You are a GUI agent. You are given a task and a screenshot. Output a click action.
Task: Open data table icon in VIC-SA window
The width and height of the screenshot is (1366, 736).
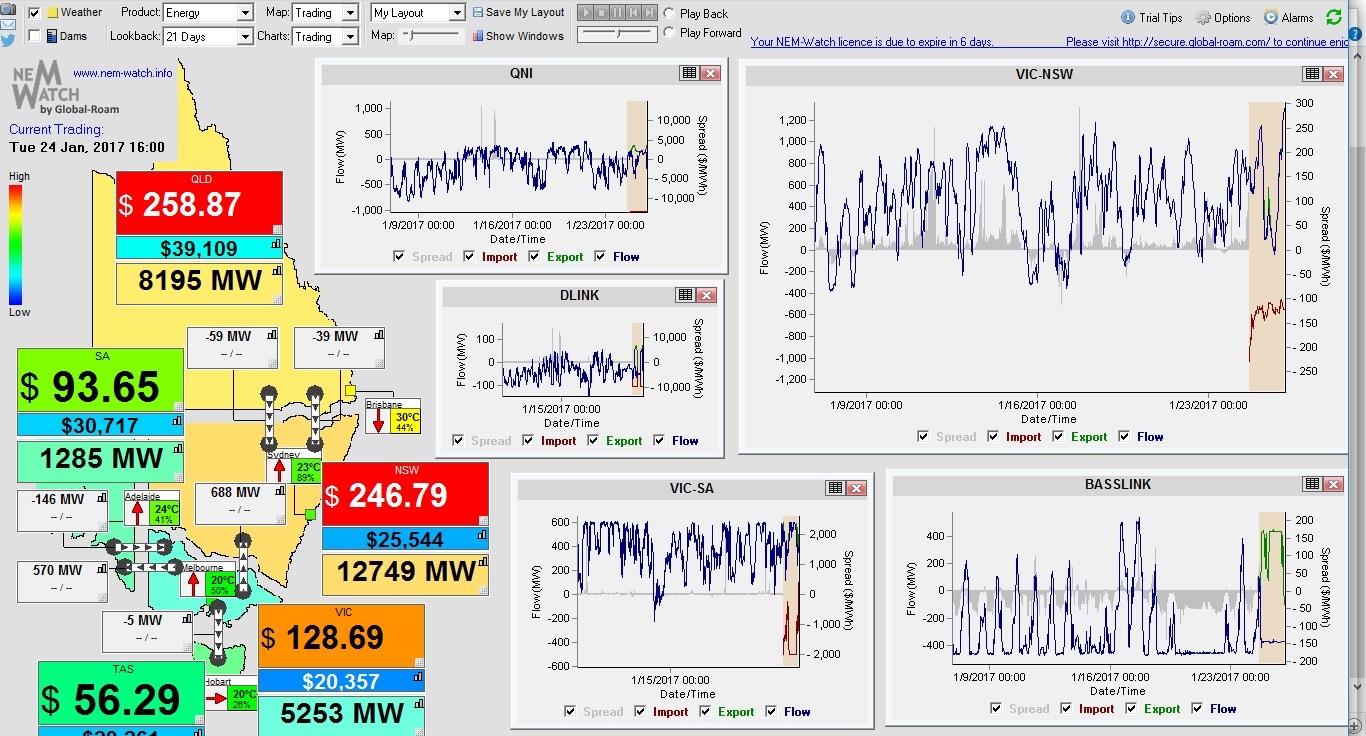pos(835,488)
